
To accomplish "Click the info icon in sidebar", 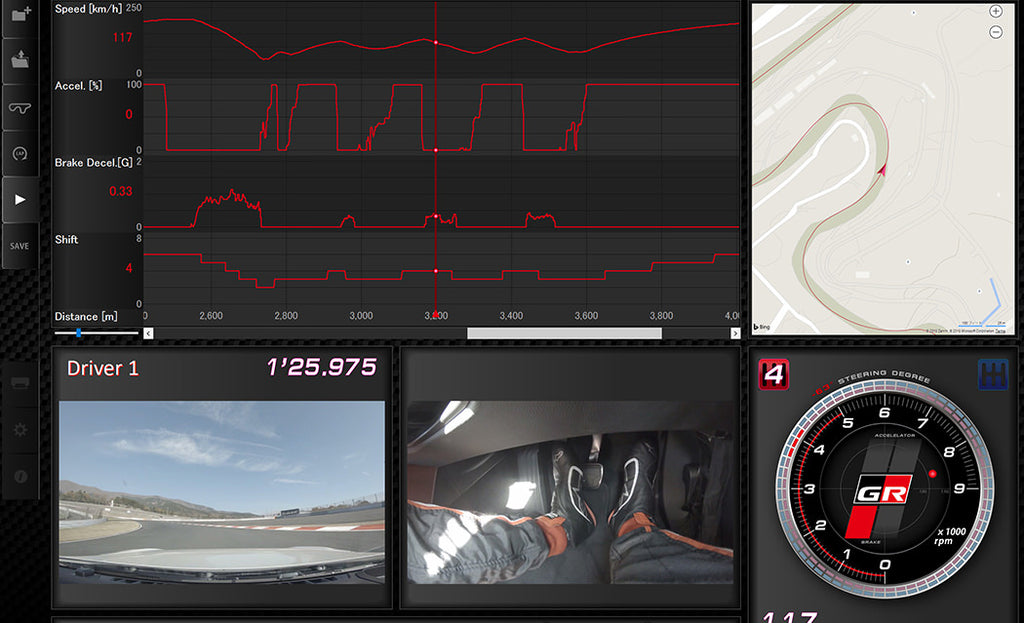I will tap(20, 476).
